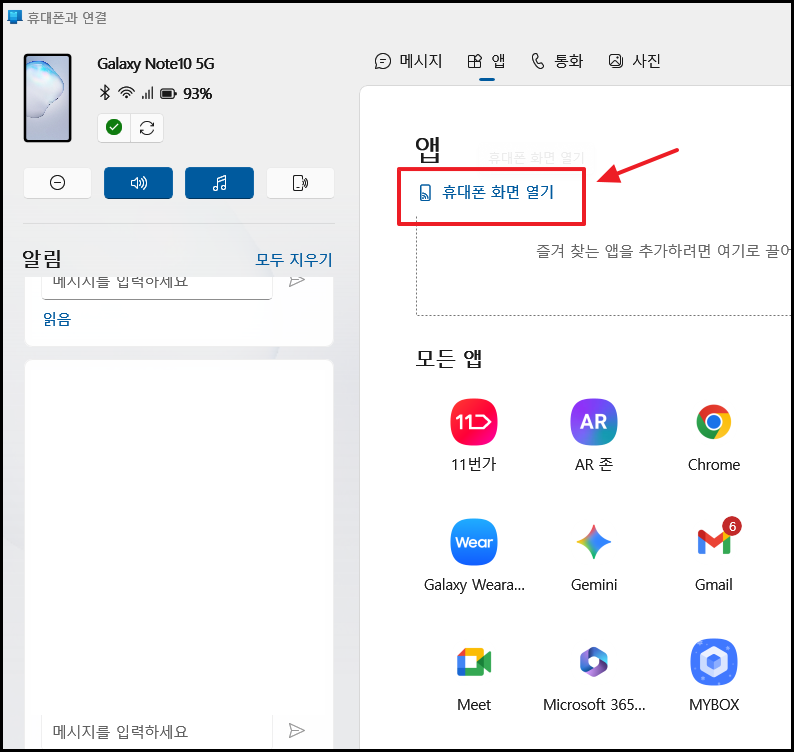
Task: Open the Gemini app icon
Action: (593, 542)
